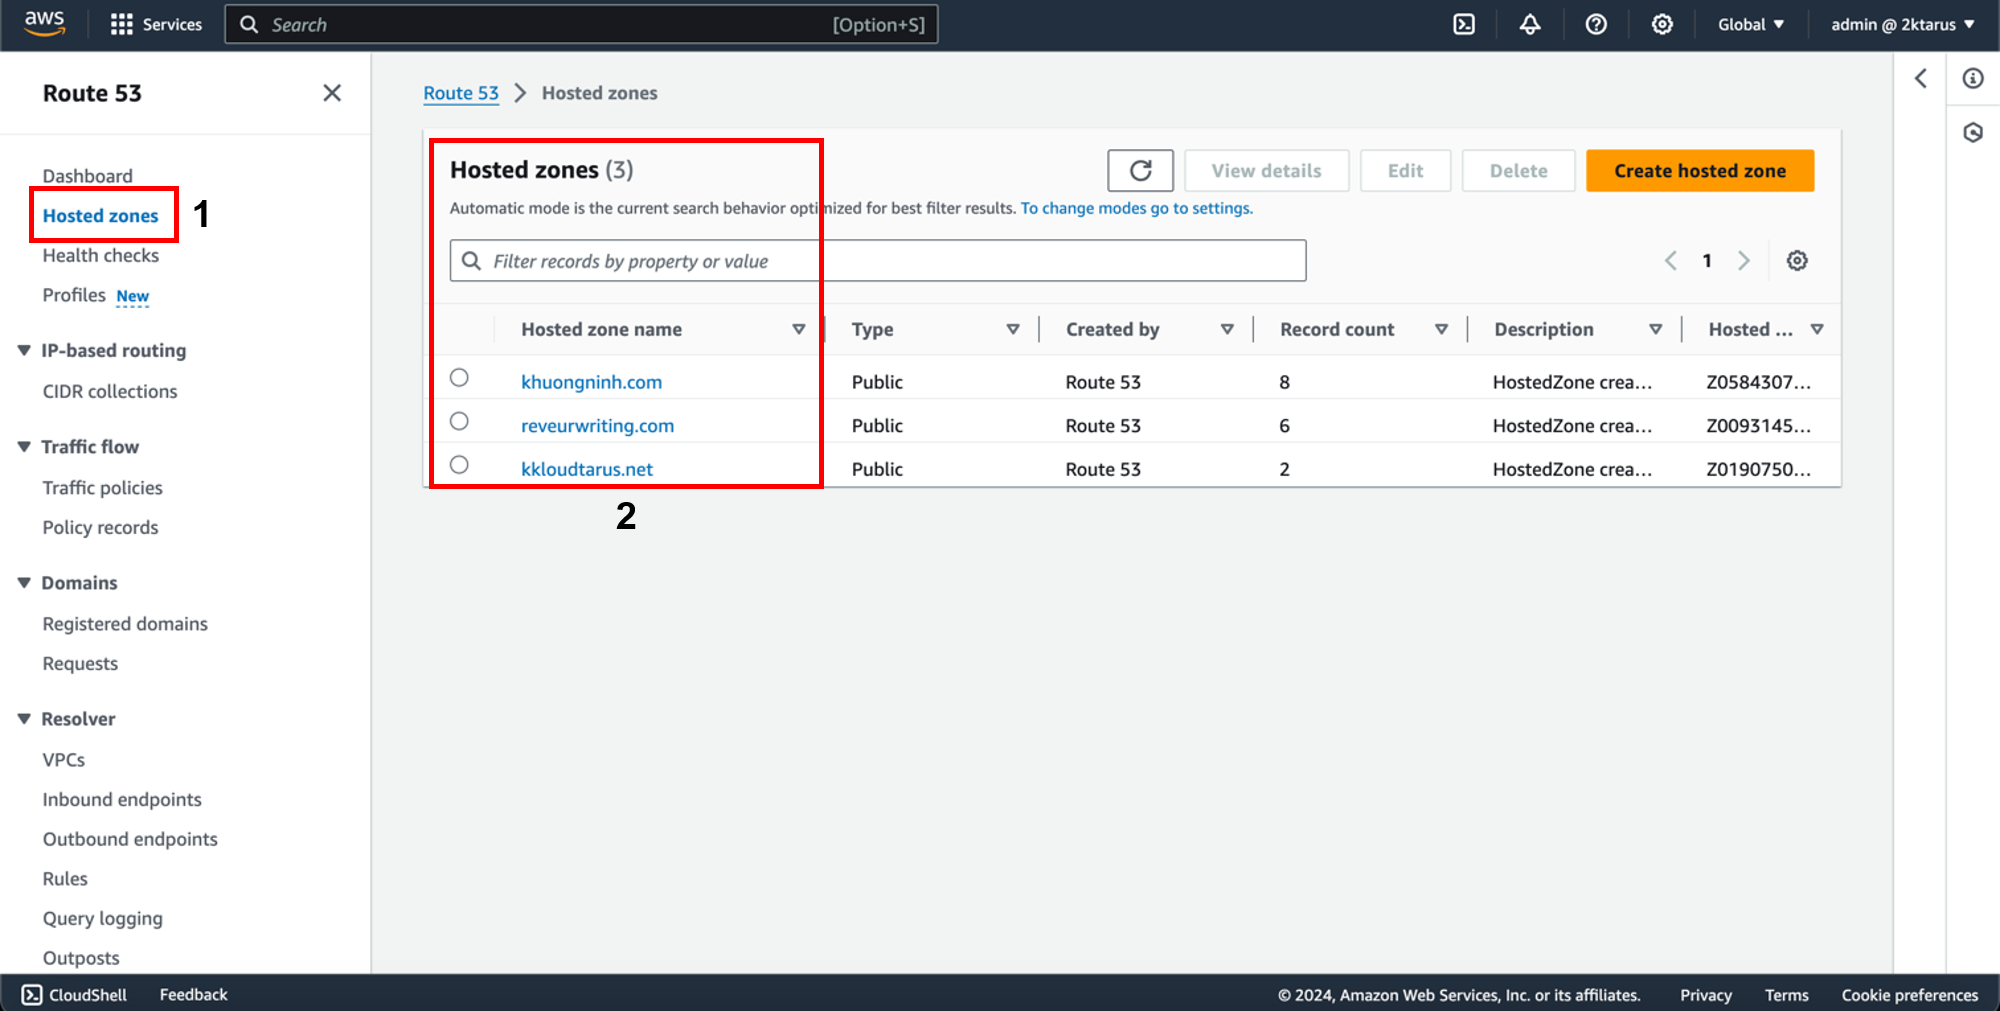Open the kkloudtarus.net hosted zone link
Viewport: 2000px width, 1011px height.
click(586, 469)
